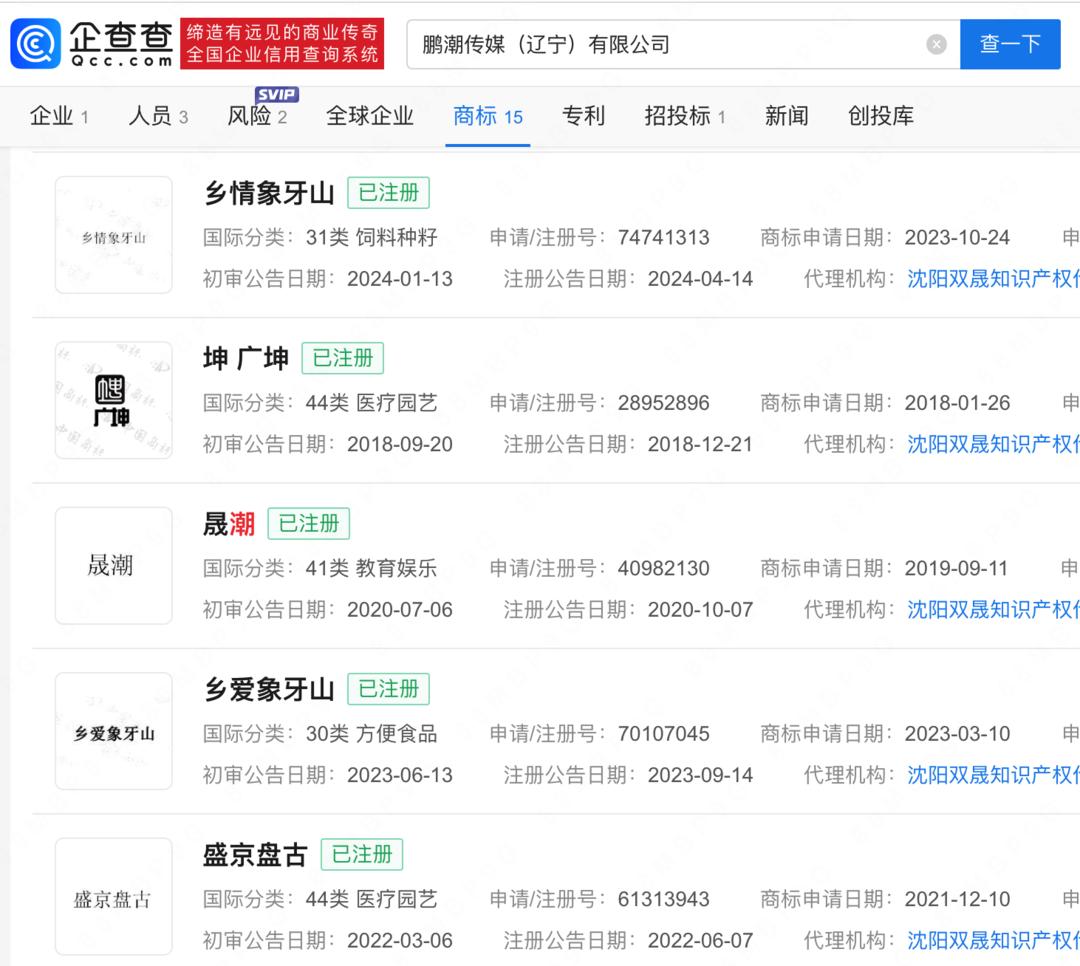Open the 乡情象牙山 trademark title link

(268, 193)
